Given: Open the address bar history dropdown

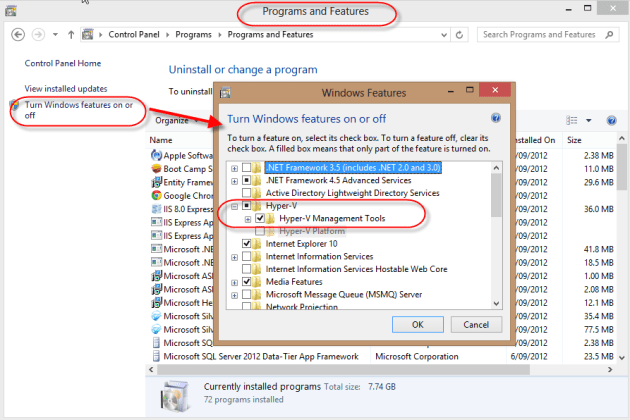Looking at the screenshot, I should click(444, 35).
